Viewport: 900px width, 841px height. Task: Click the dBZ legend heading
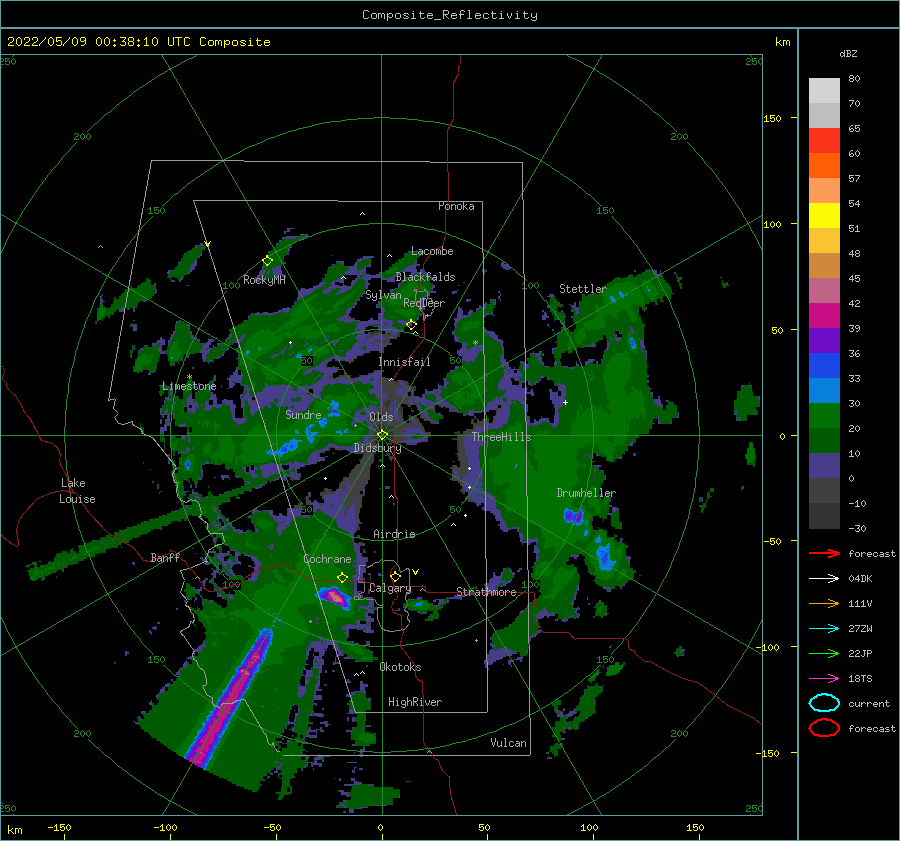(848, 53)
